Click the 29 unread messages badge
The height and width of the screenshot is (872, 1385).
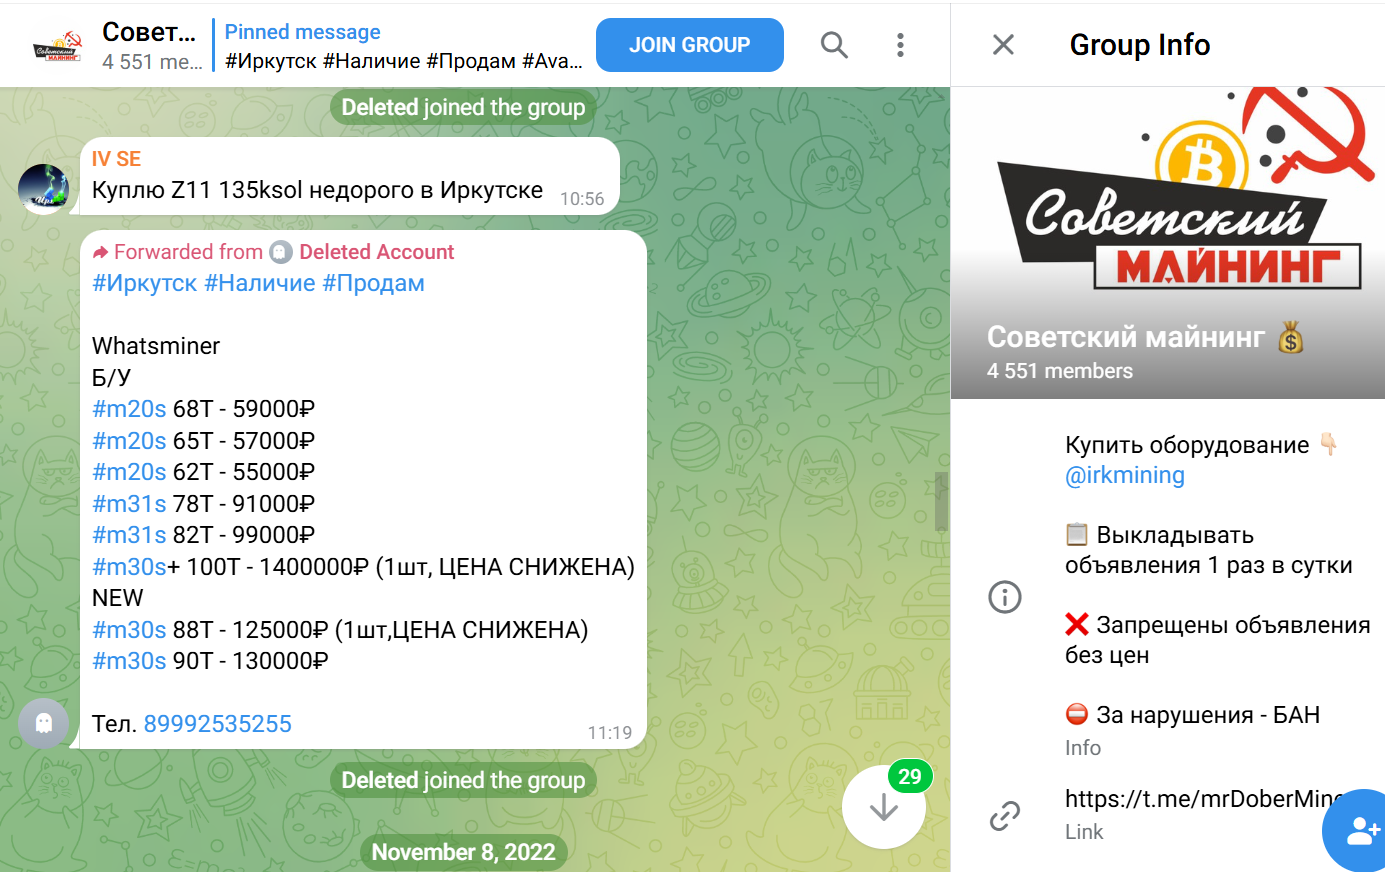tap(910, 776)
